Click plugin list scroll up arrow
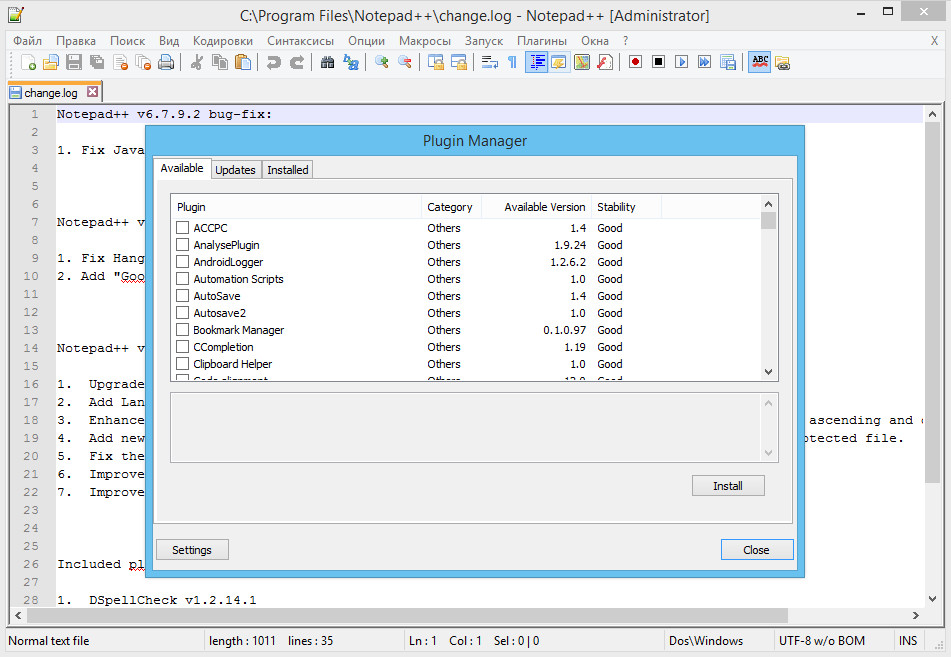 point(768,204)
